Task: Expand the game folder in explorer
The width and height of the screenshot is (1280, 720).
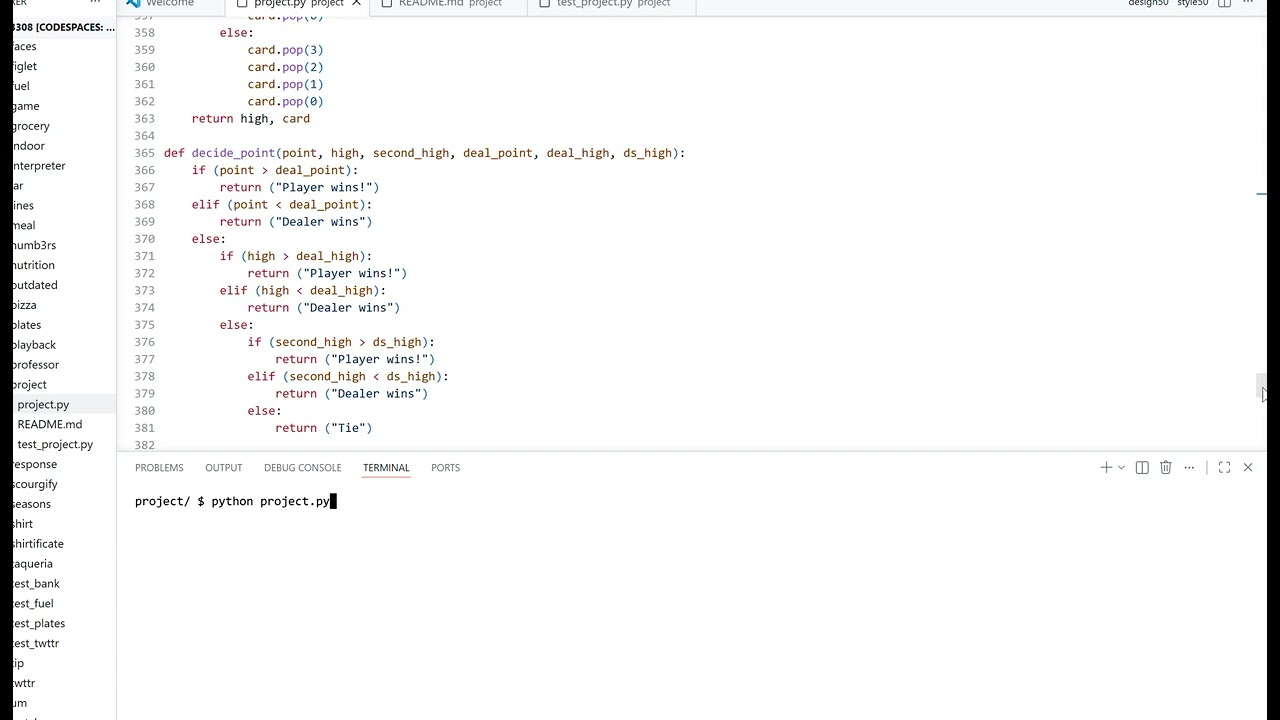Action: 27,106
